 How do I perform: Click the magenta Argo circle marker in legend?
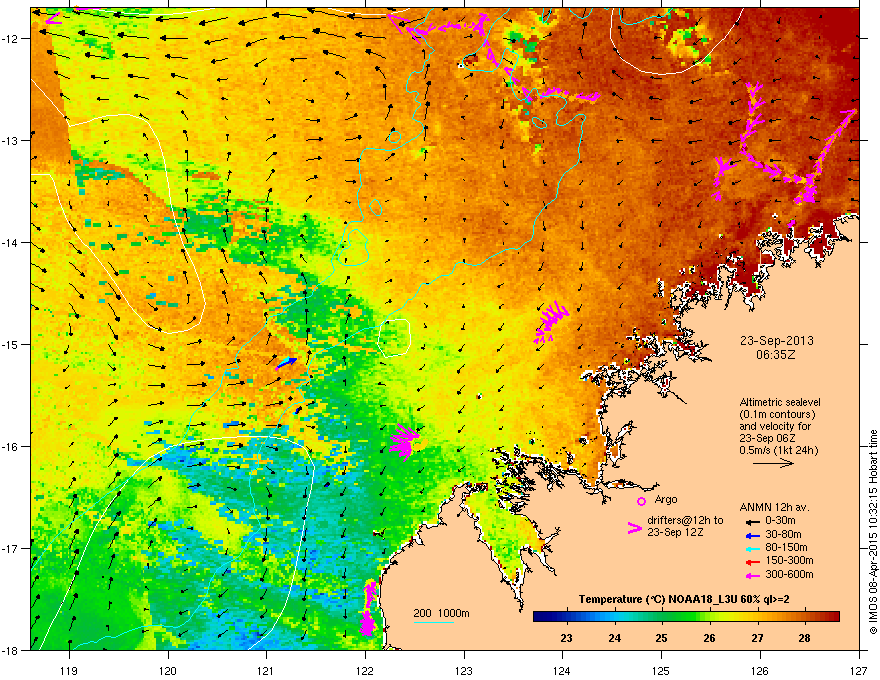pos(641,501)
